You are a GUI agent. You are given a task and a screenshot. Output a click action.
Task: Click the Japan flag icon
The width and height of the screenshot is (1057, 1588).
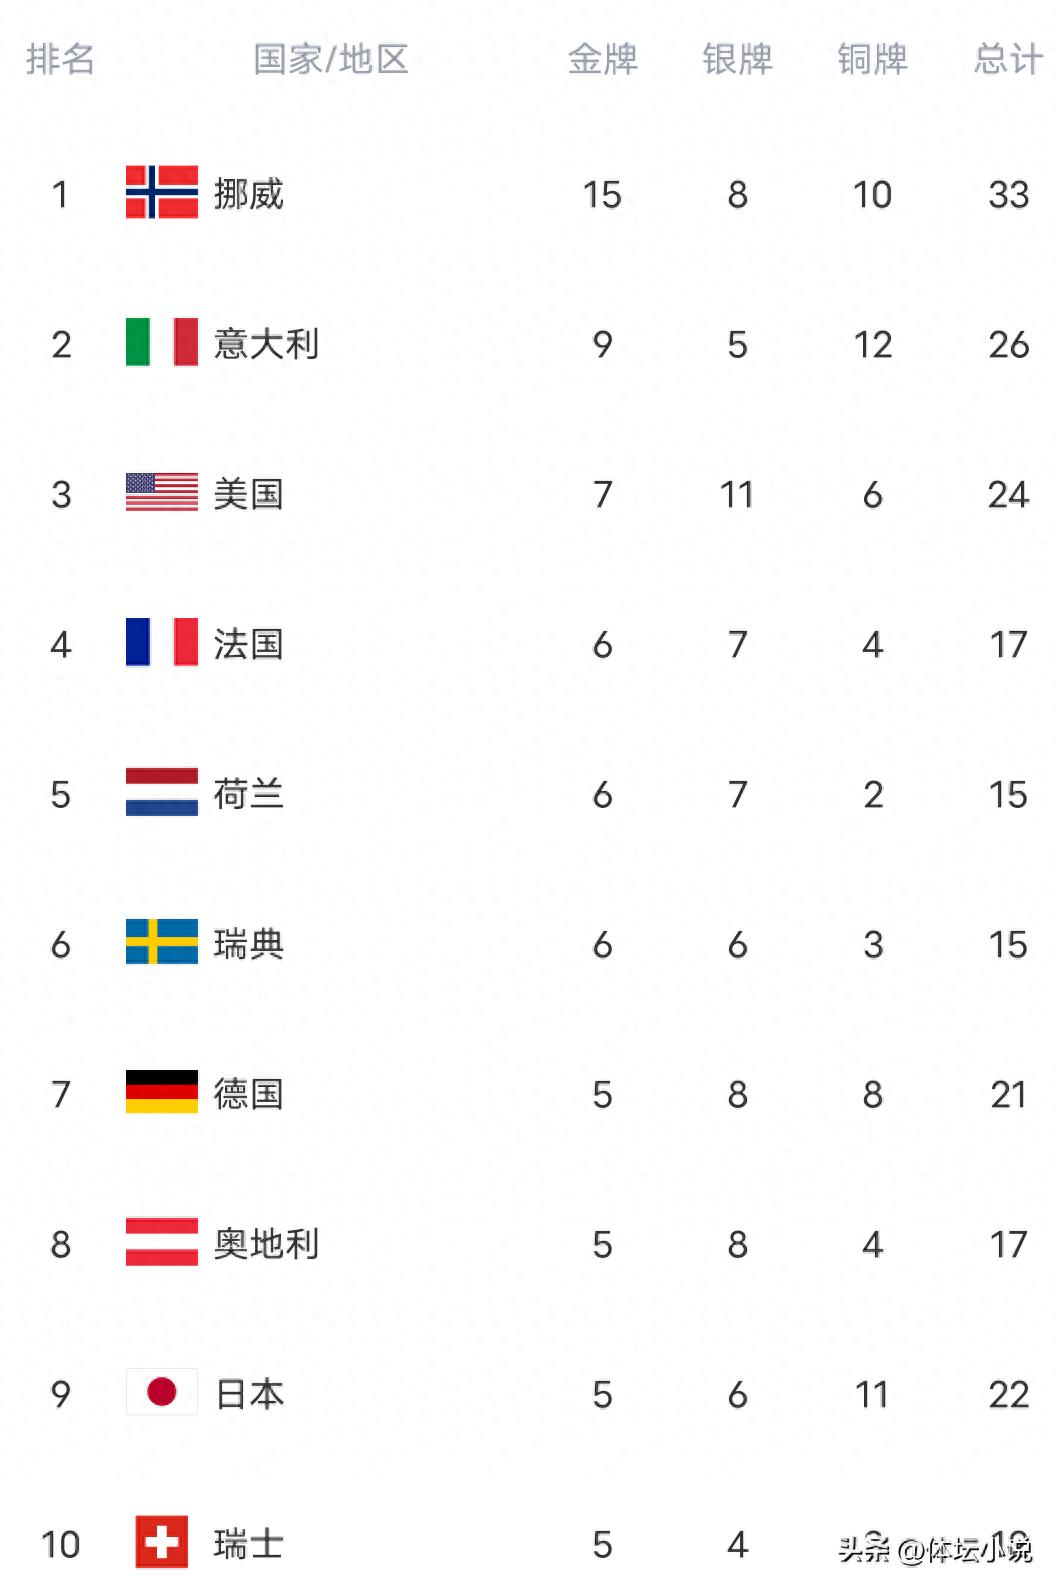tap(161, 1392)
